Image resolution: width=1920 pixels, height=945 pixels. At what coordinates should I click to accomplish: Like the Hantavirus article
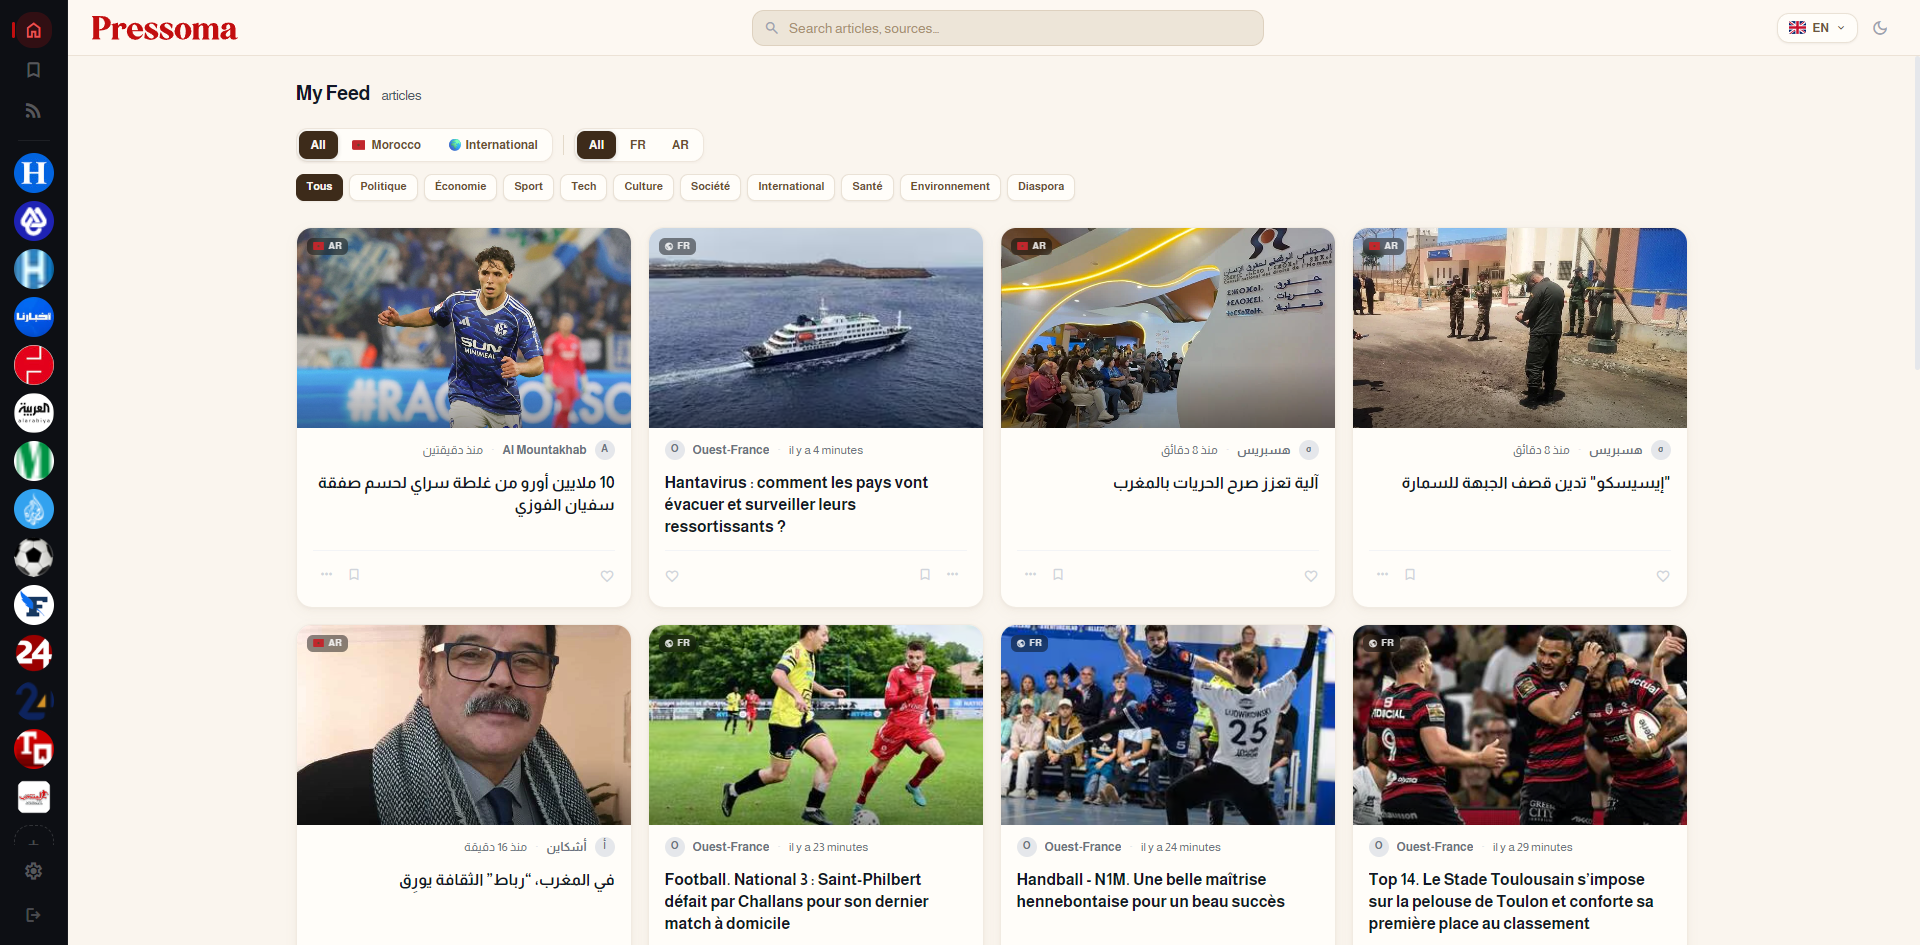[672, 576]
